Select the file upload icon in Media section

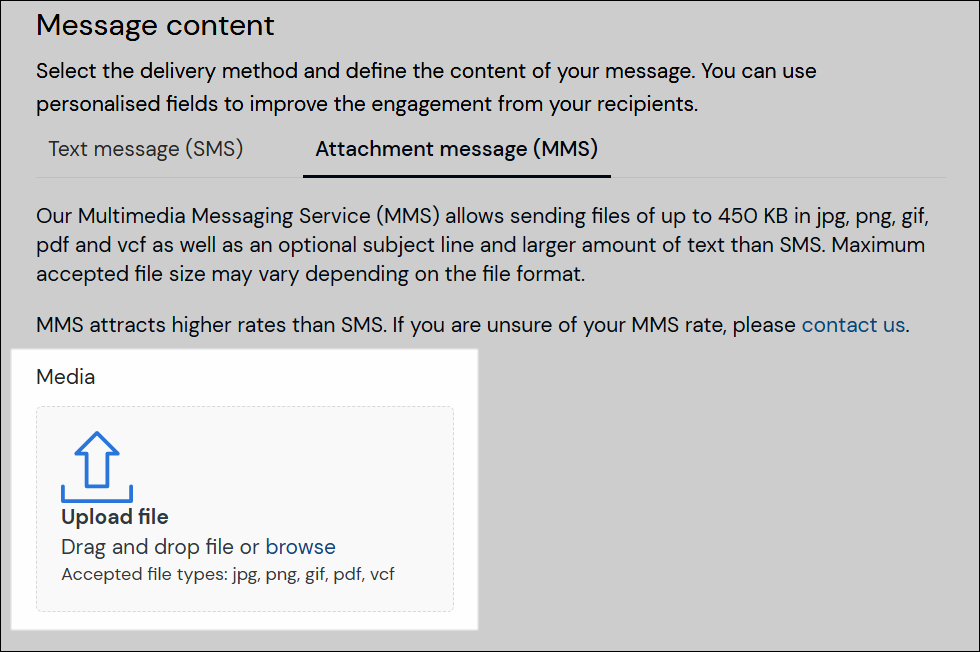coord(96,462)
